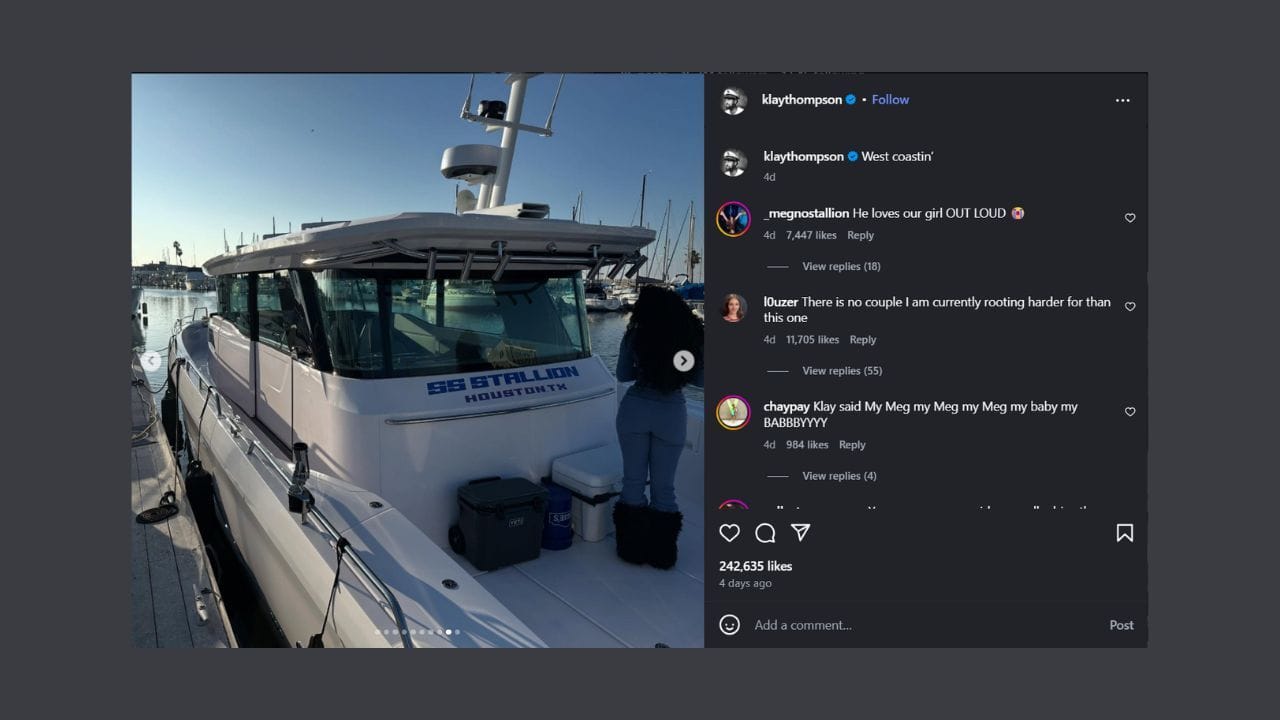Like the post with the heart icon
1280x720 pixels.
[729, 533]
